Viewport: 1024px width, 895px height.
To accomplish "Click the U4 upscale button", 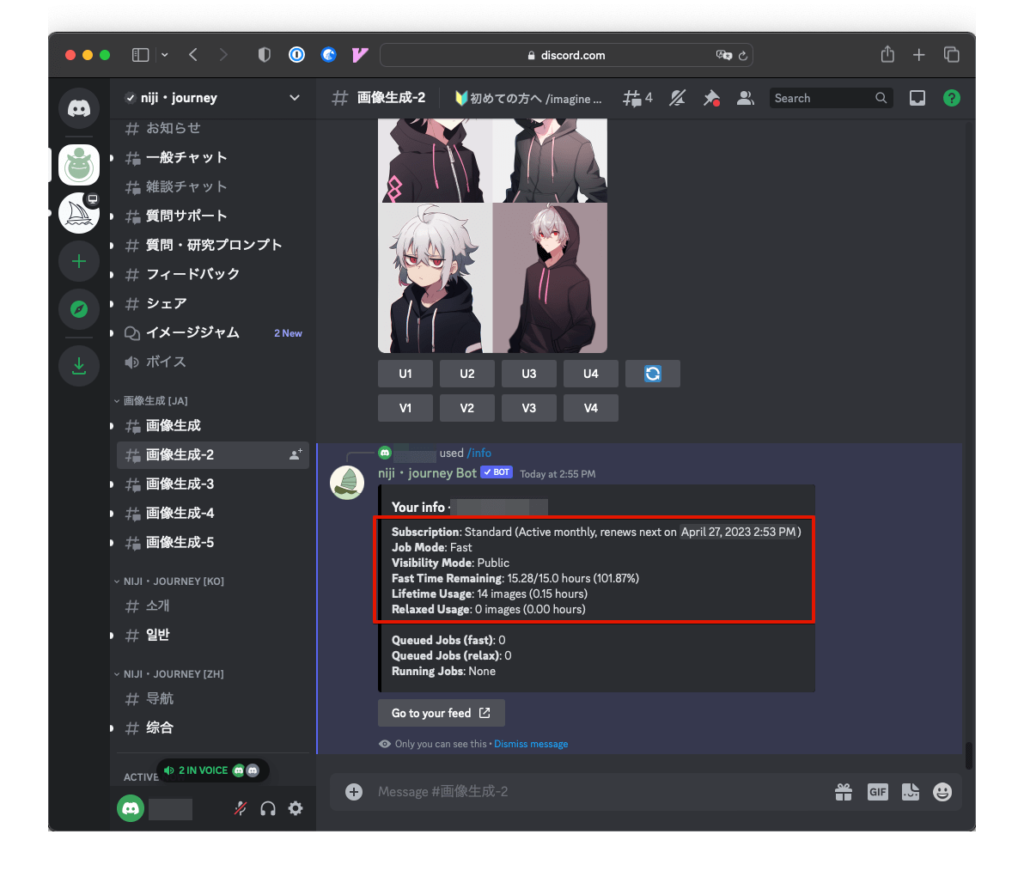I will 591,374.
